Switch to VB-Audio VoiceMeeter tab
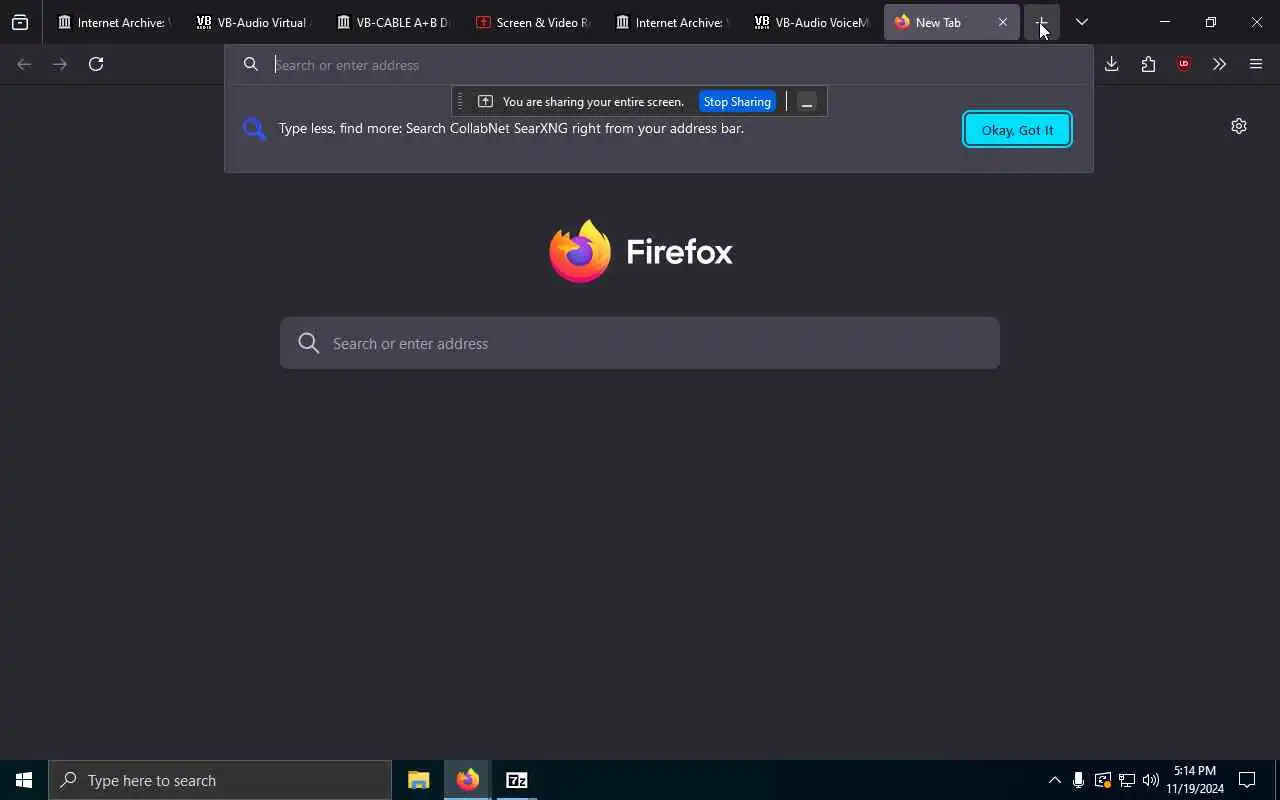This screenshot has height=800, width=1280. coord(811,22)
